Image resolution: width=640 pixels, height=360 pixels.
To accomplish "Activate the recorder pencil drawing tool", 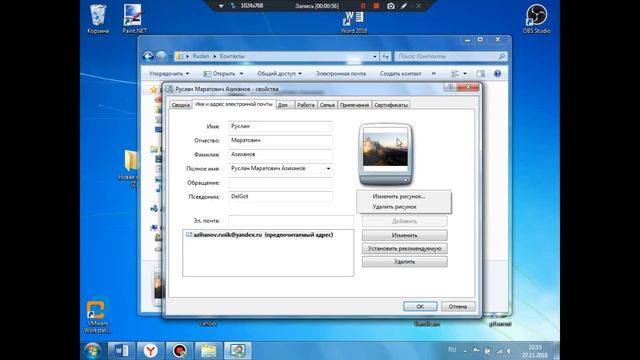I will coord(404,6).
